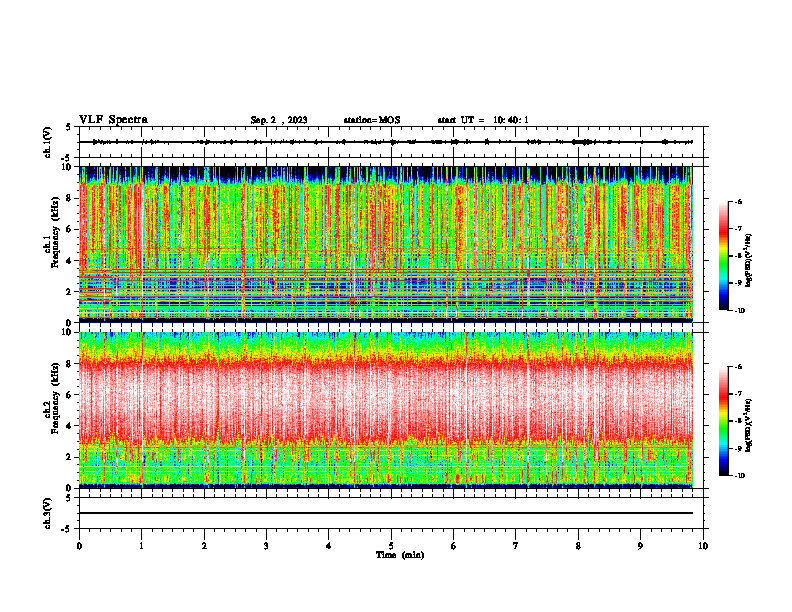Screen dimensions: 792x612
Task: Click inside the ch.1 spectrogram panel
Action: [x=385, y=244]
